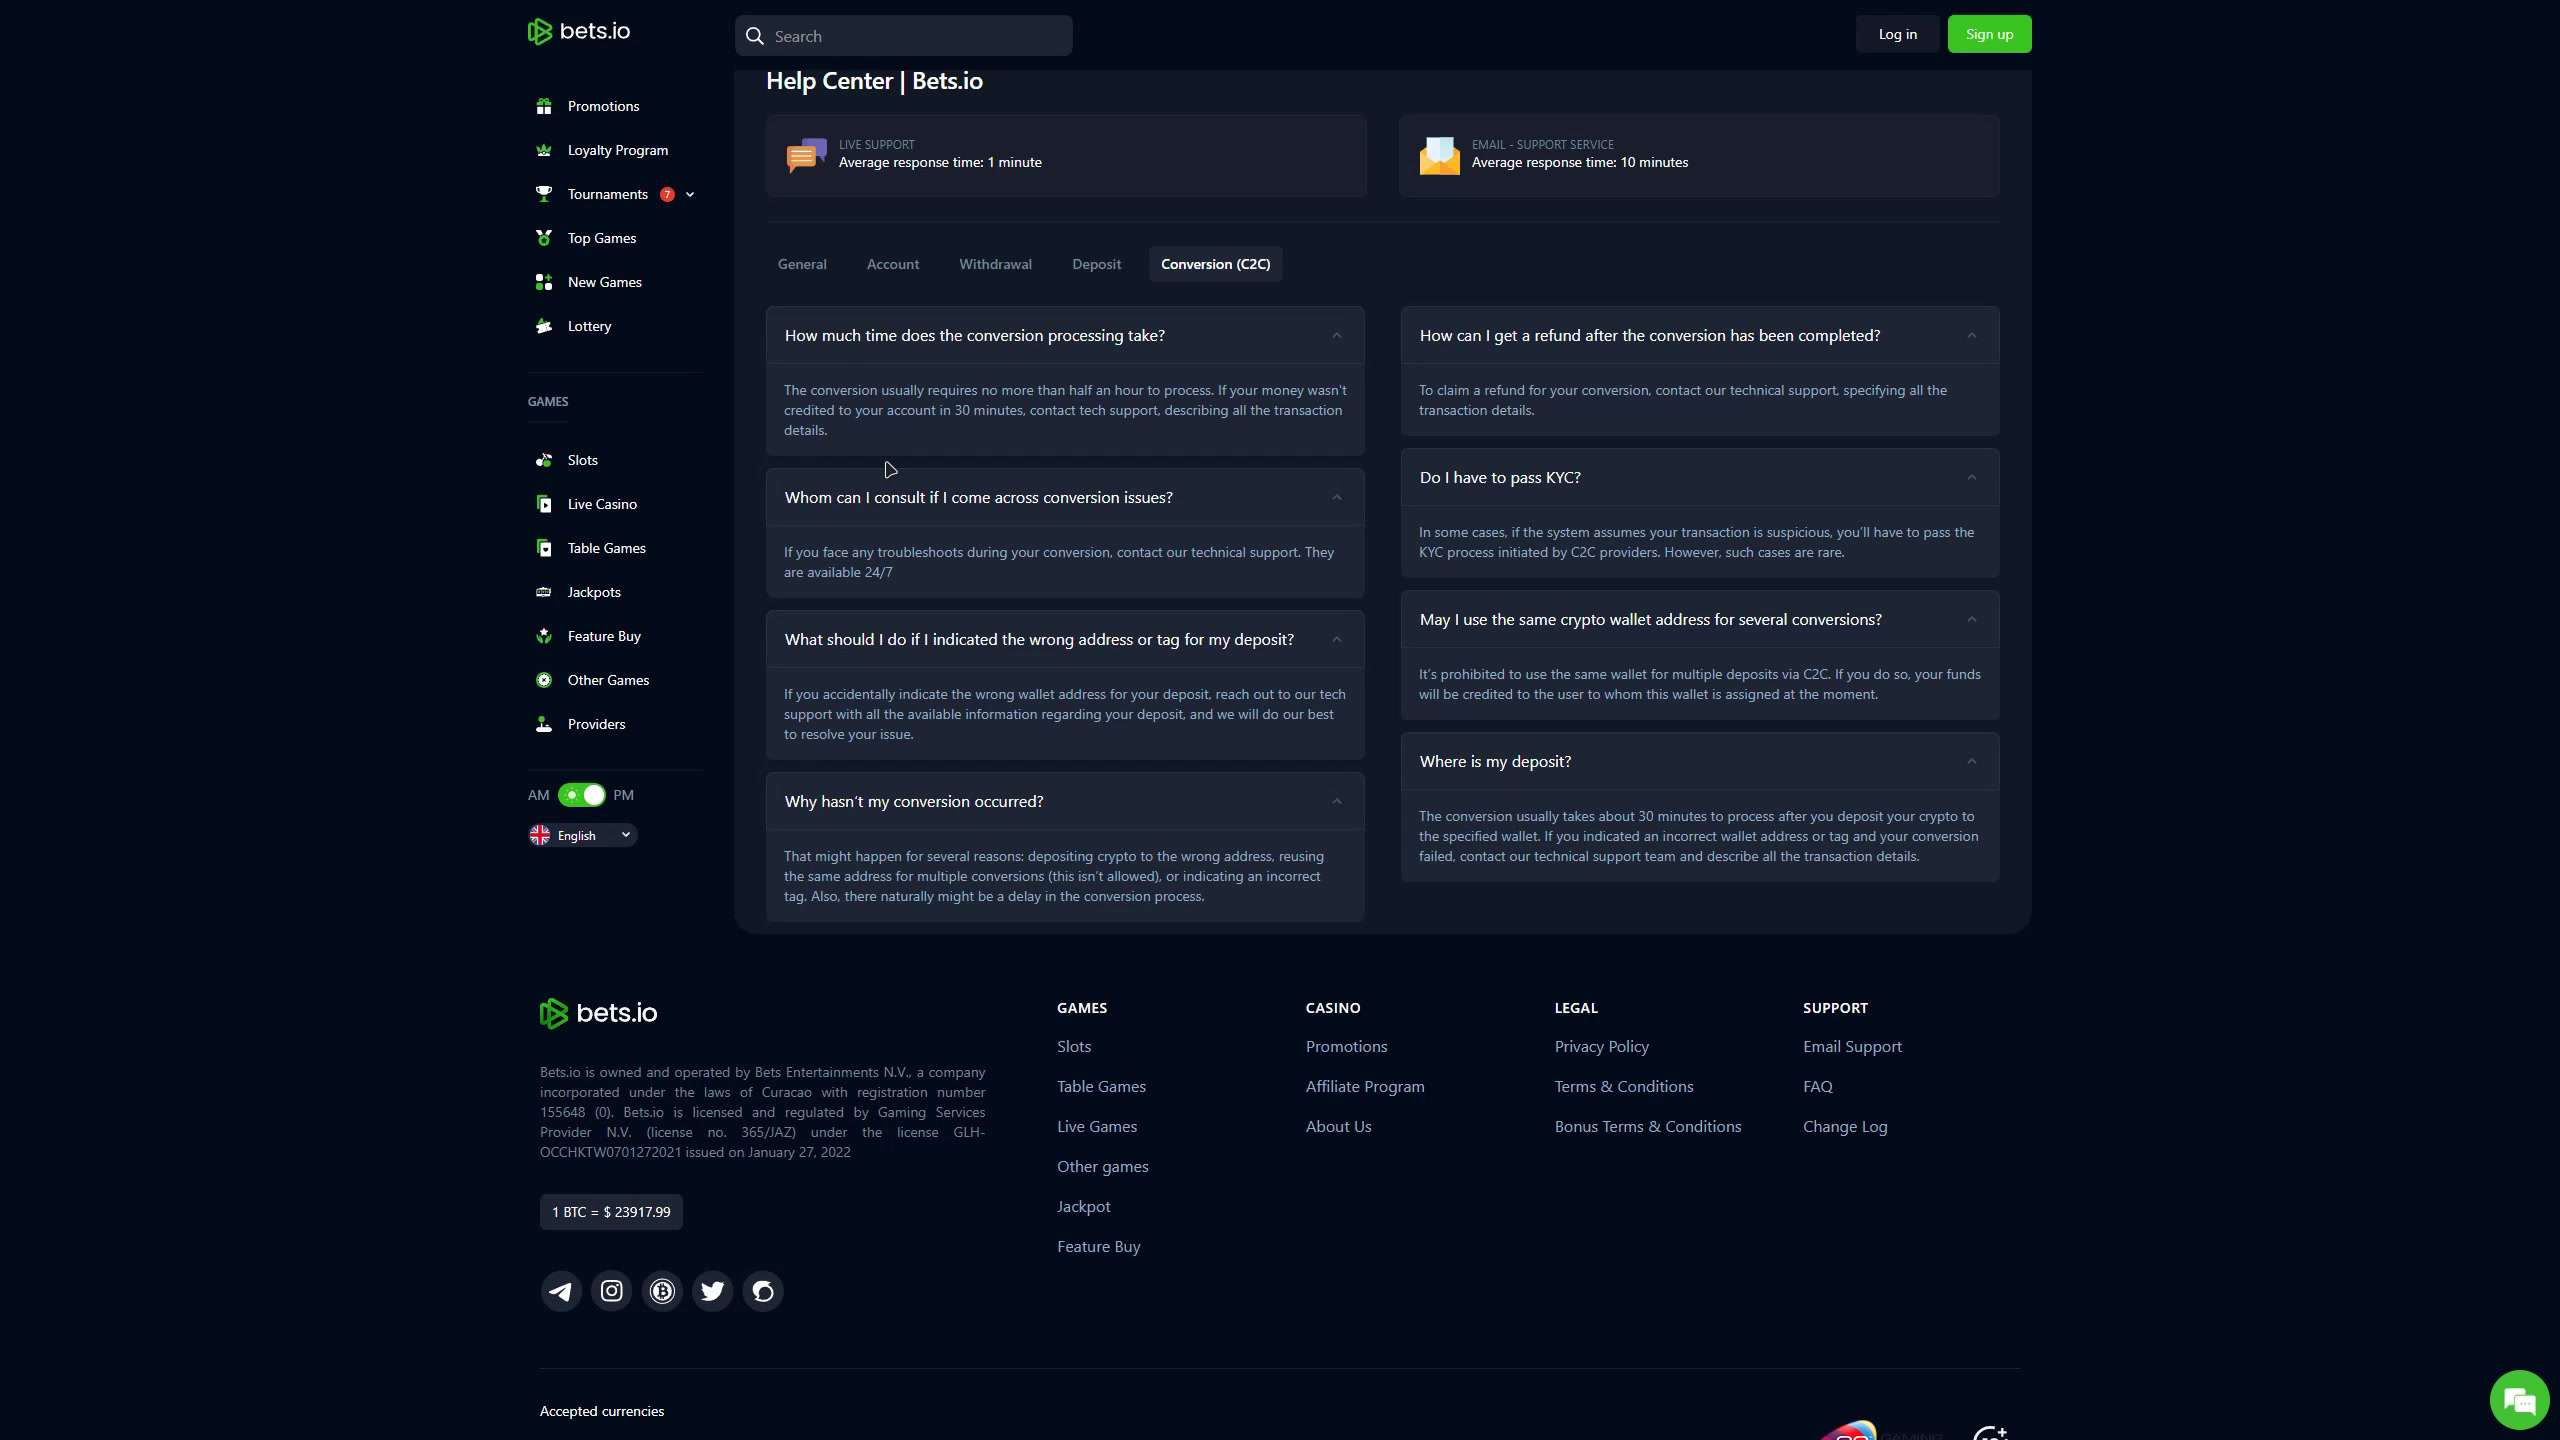Click the '1 BTC = $ 23917.99' rate

(611, 1212)
